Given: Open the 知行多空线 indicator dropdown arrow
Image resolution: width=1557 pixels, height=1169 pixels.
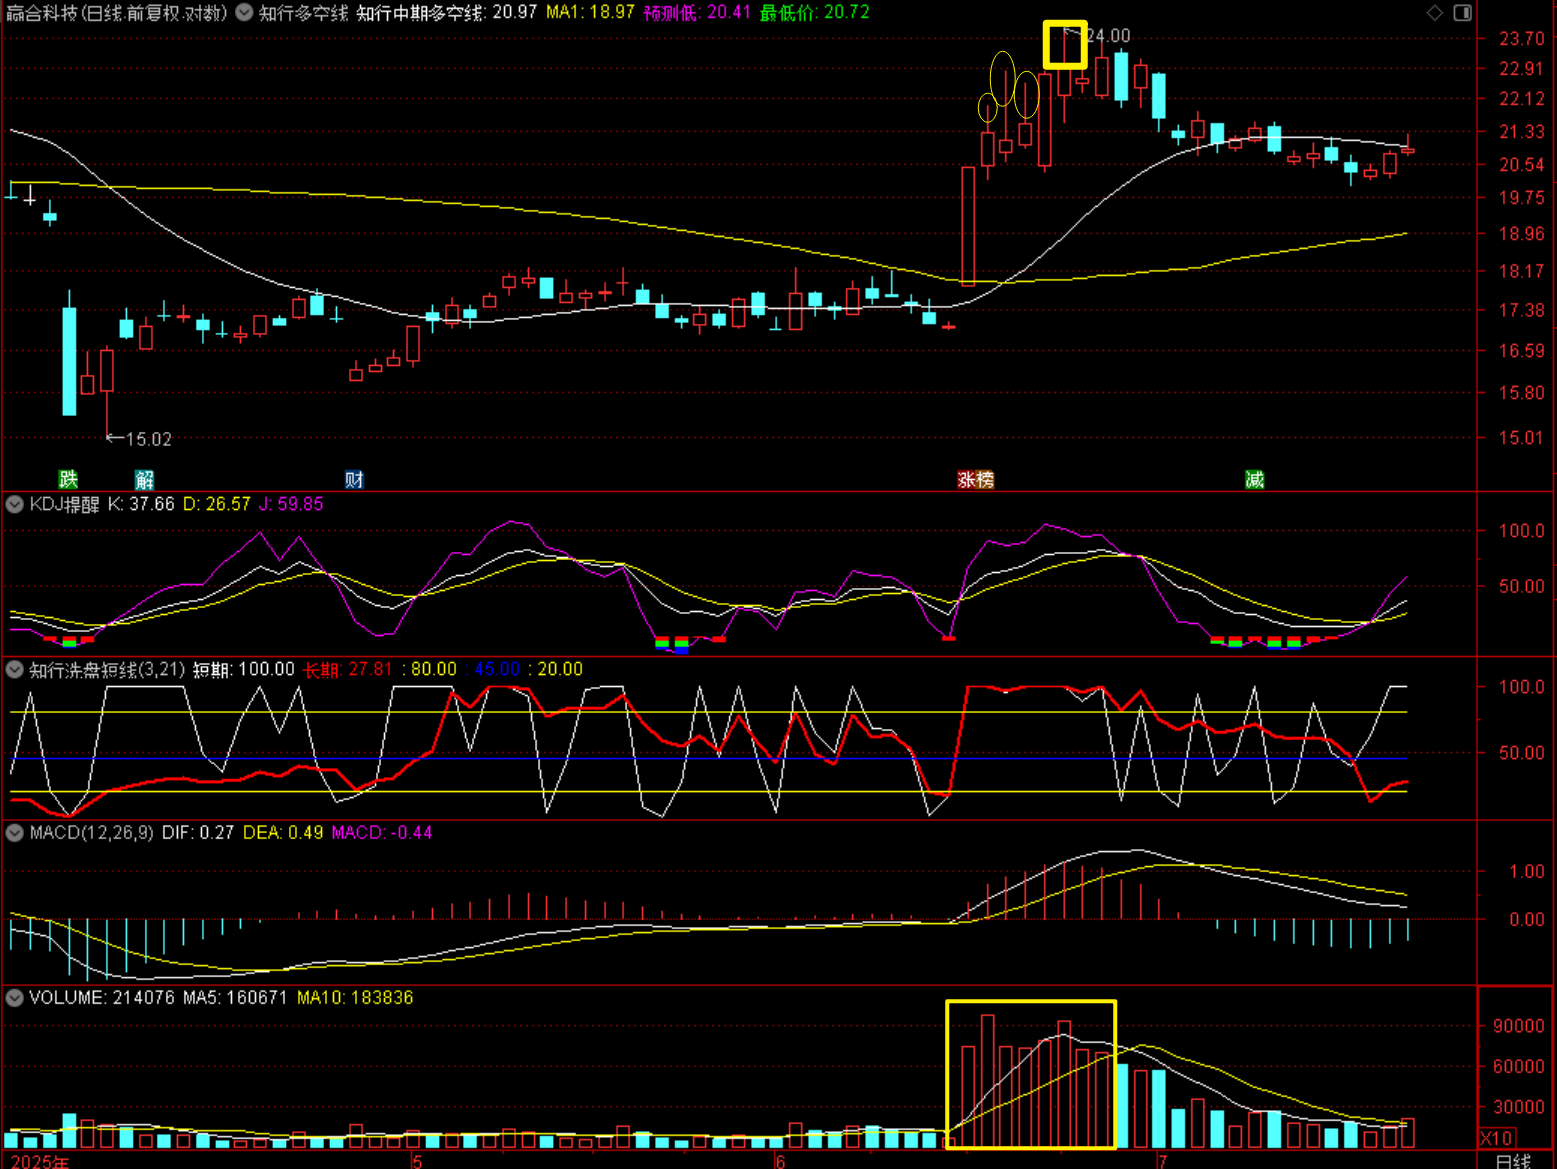Looking at the screenshot, I should tap(244, 13).
